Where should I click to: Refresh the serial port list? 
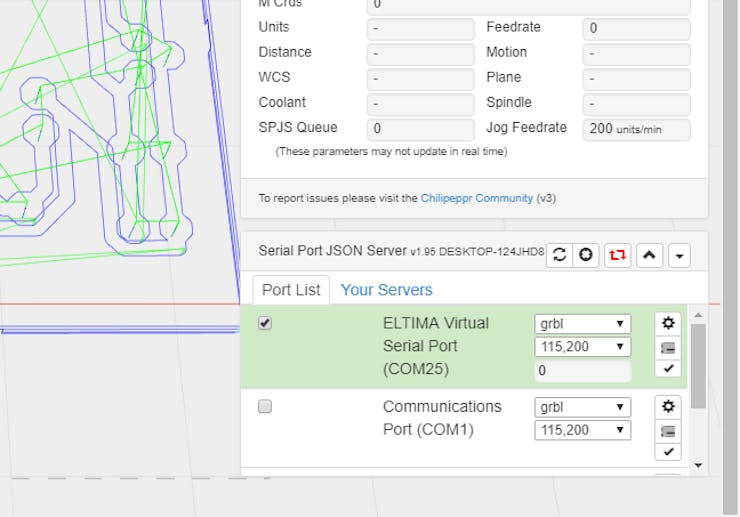[559, 255]
